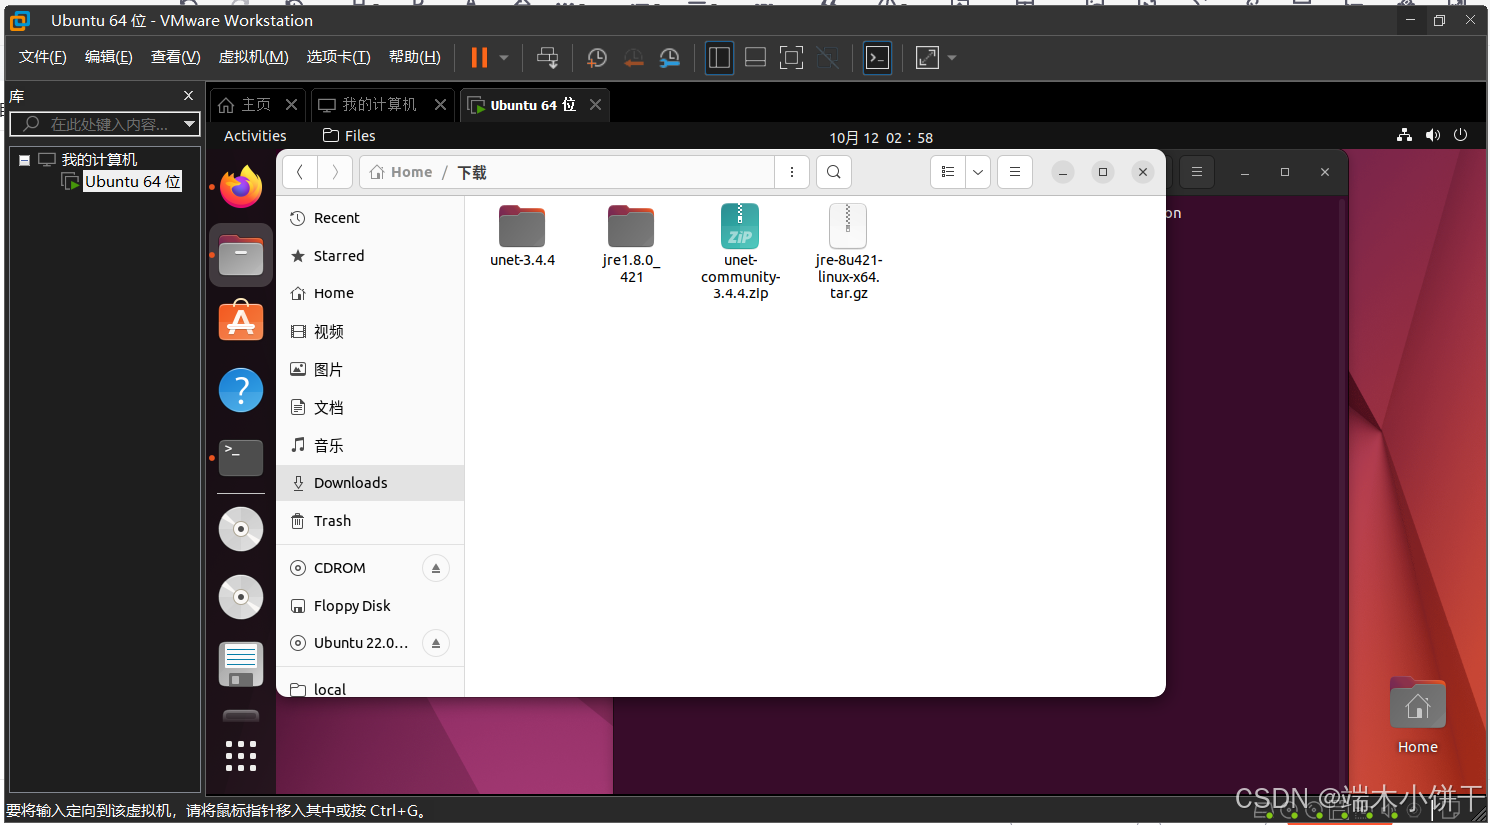Open Ubuntu Software from the dock

coord(241,321)
